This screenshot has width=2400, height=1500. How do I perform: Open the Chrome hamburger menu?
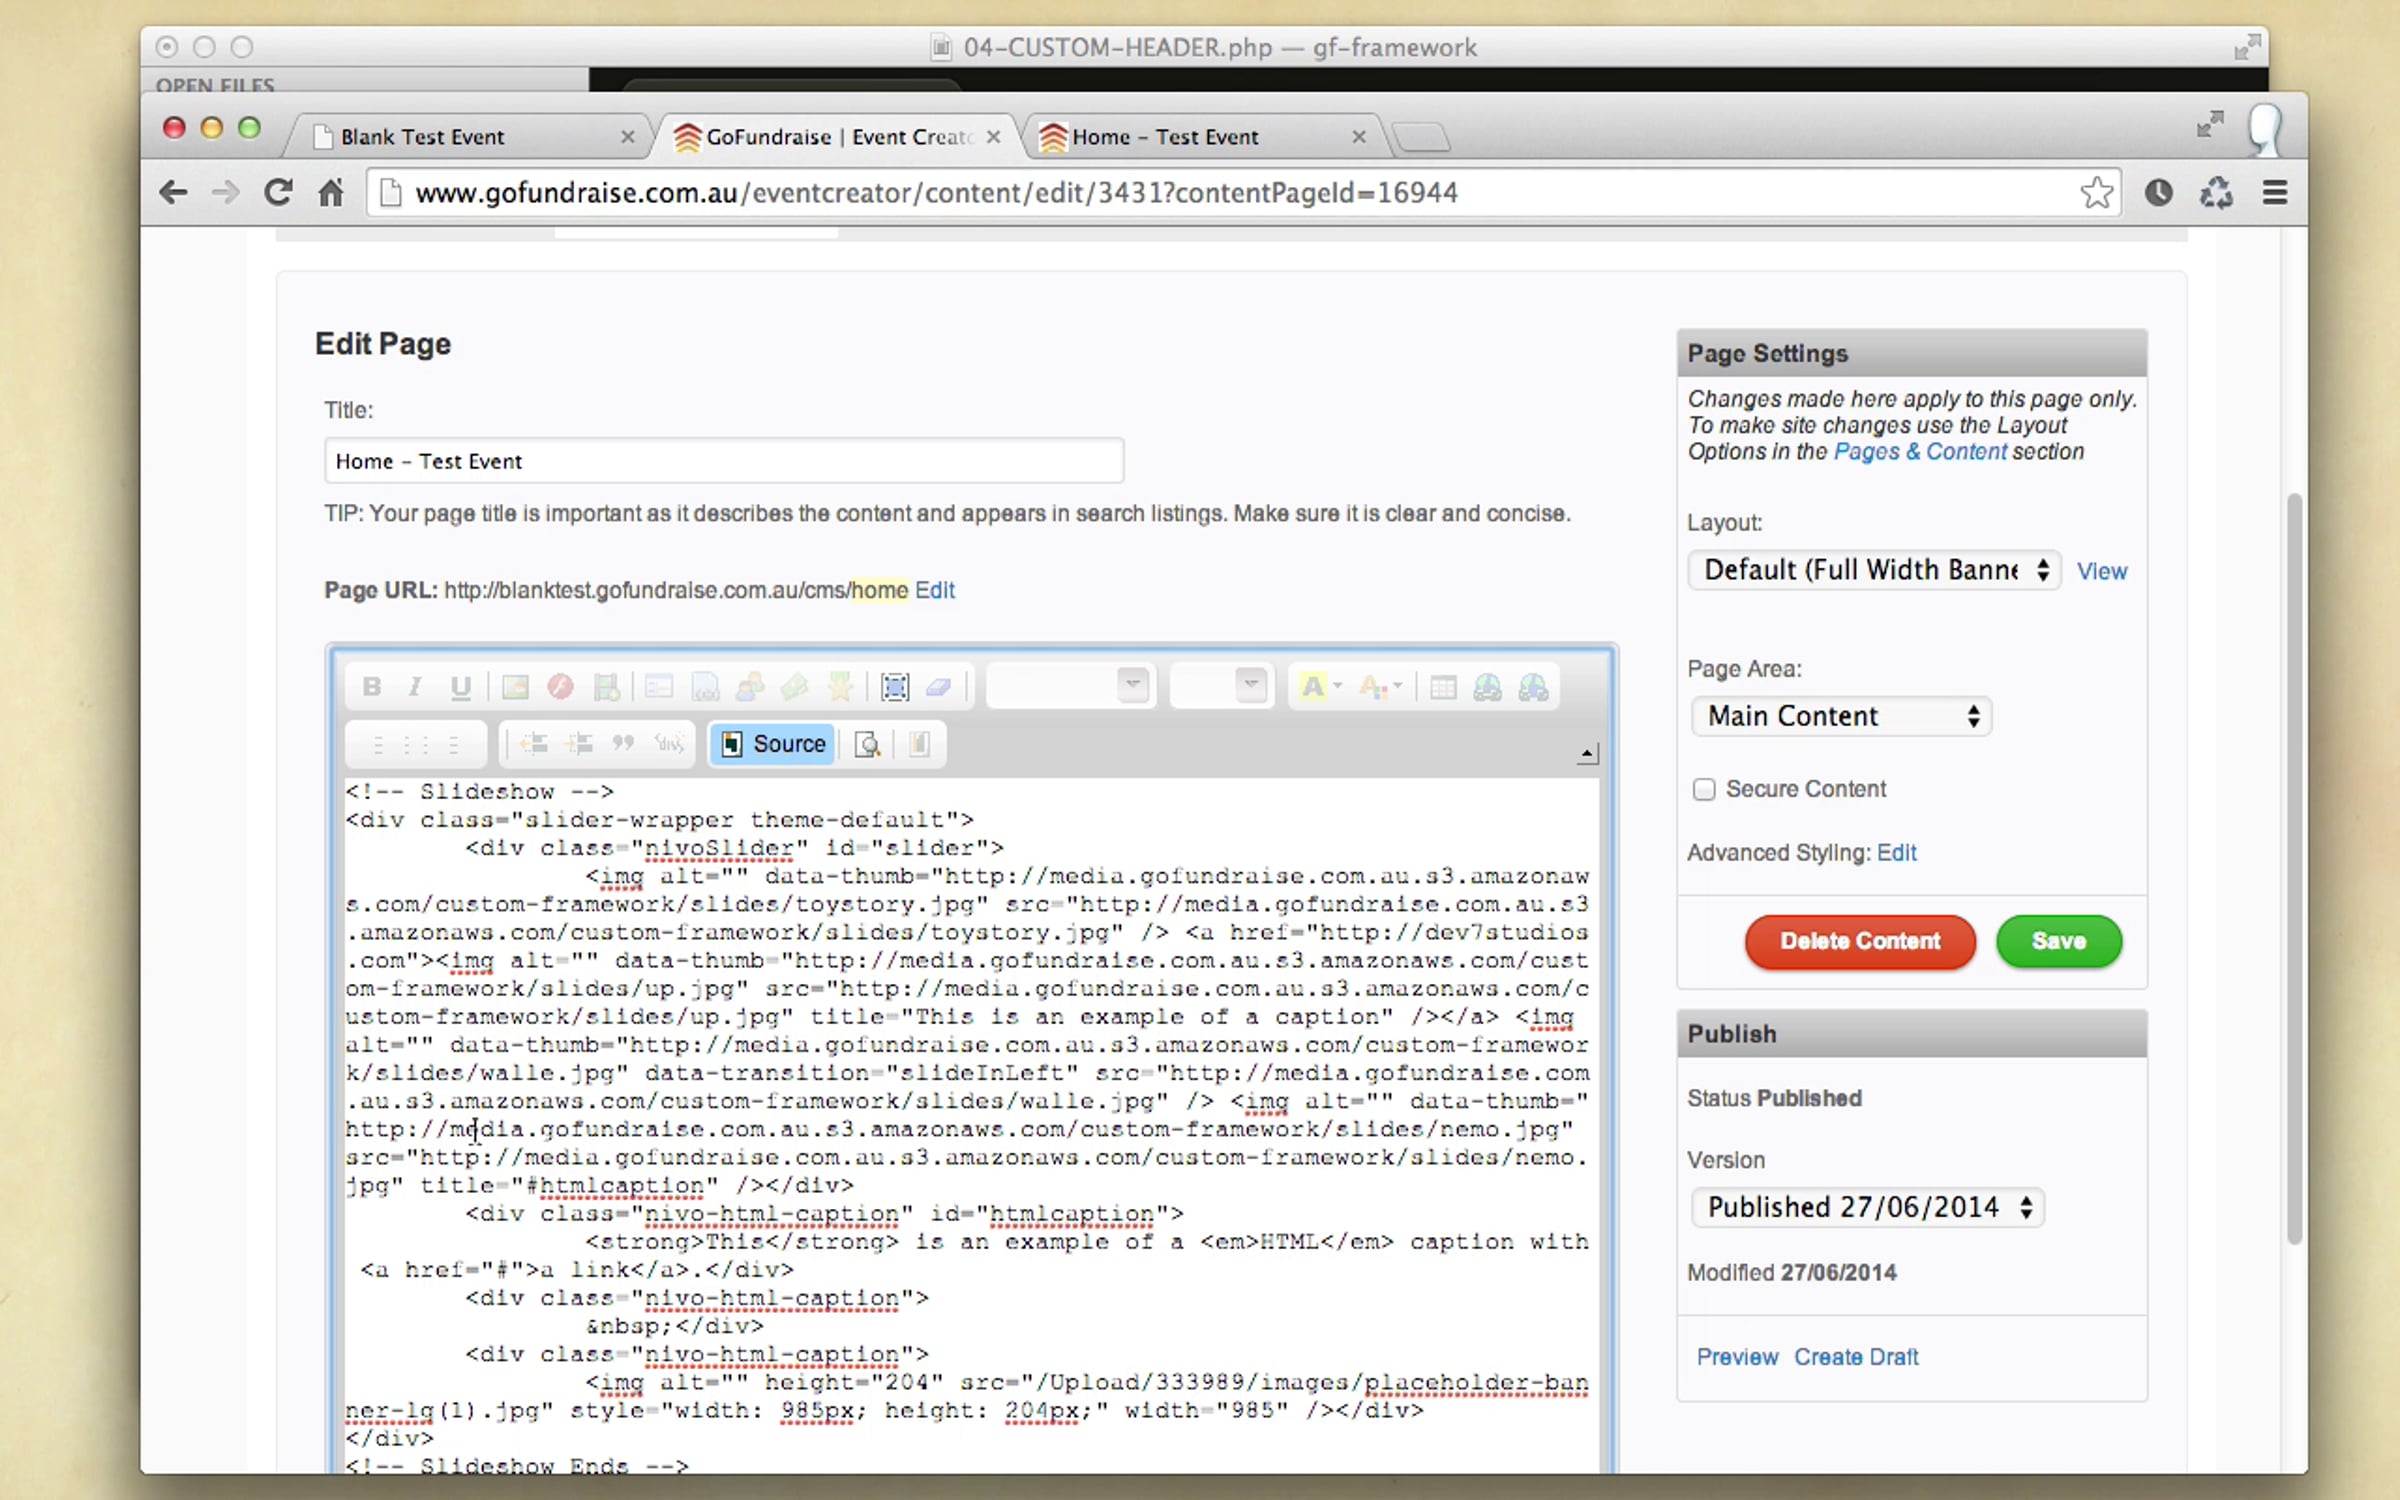2275,192
